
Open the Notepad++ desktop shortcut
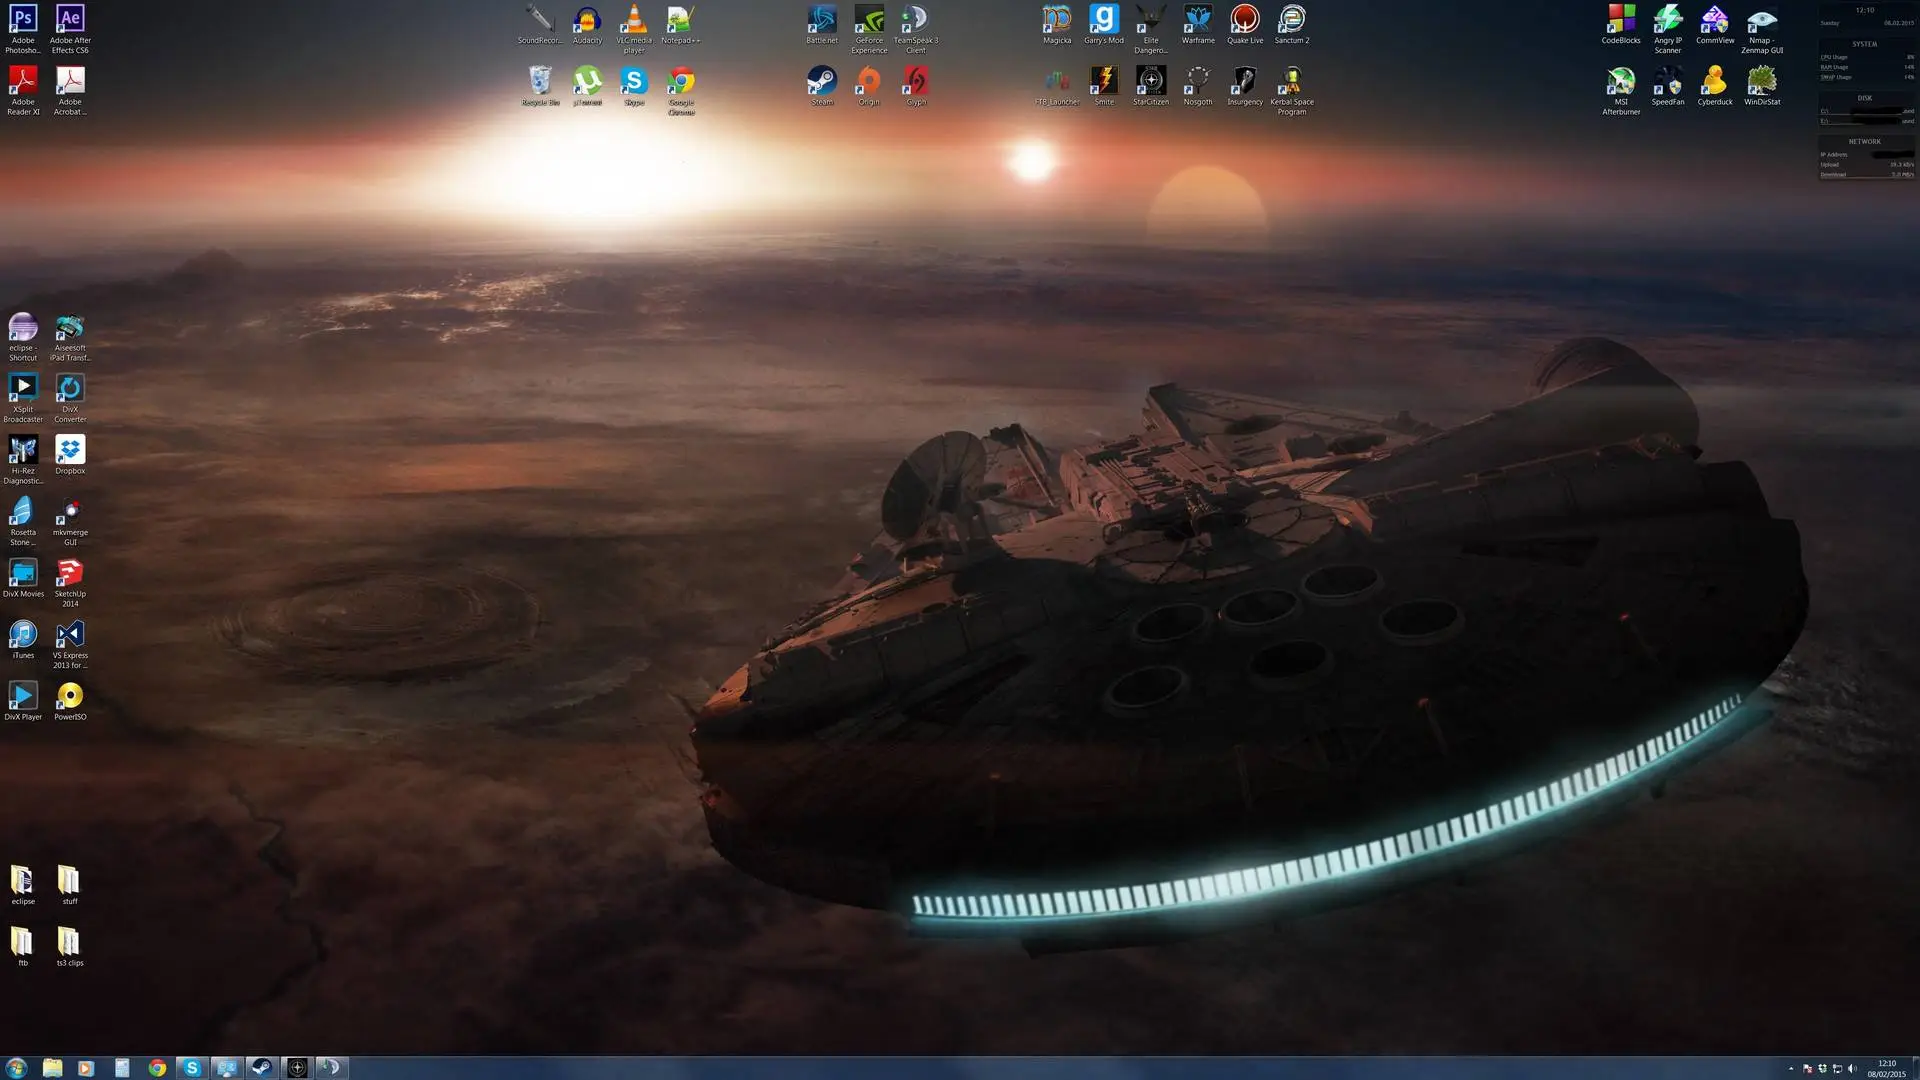point(681,25)
